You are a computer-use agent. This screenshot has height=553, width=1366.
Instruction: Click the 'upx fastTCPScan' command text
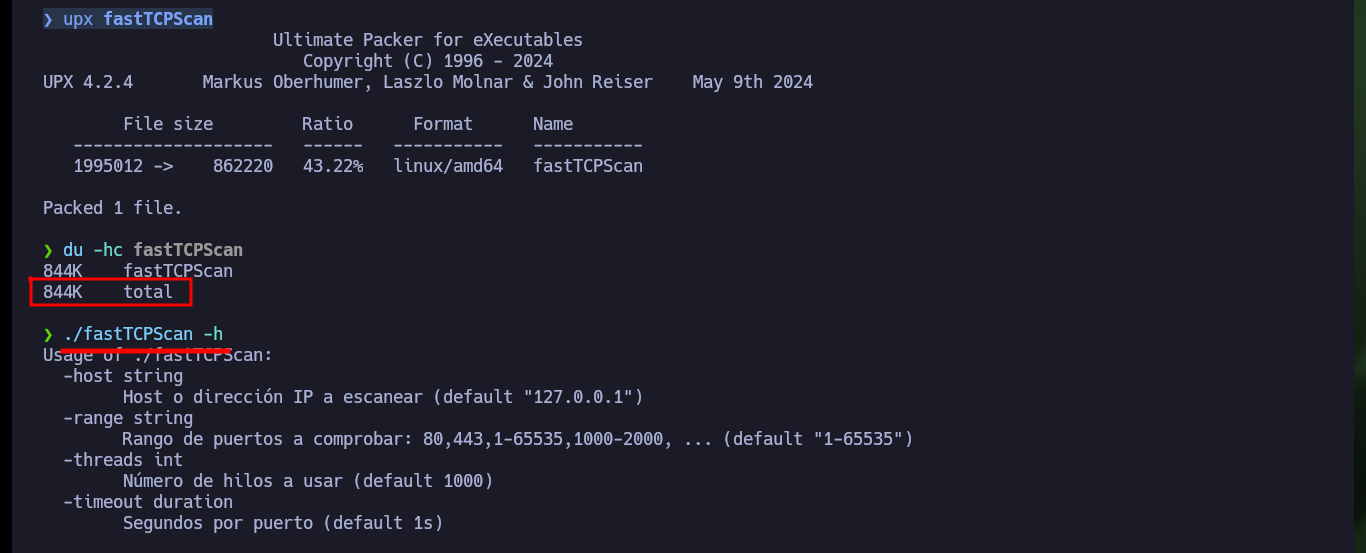click(138, 20)
